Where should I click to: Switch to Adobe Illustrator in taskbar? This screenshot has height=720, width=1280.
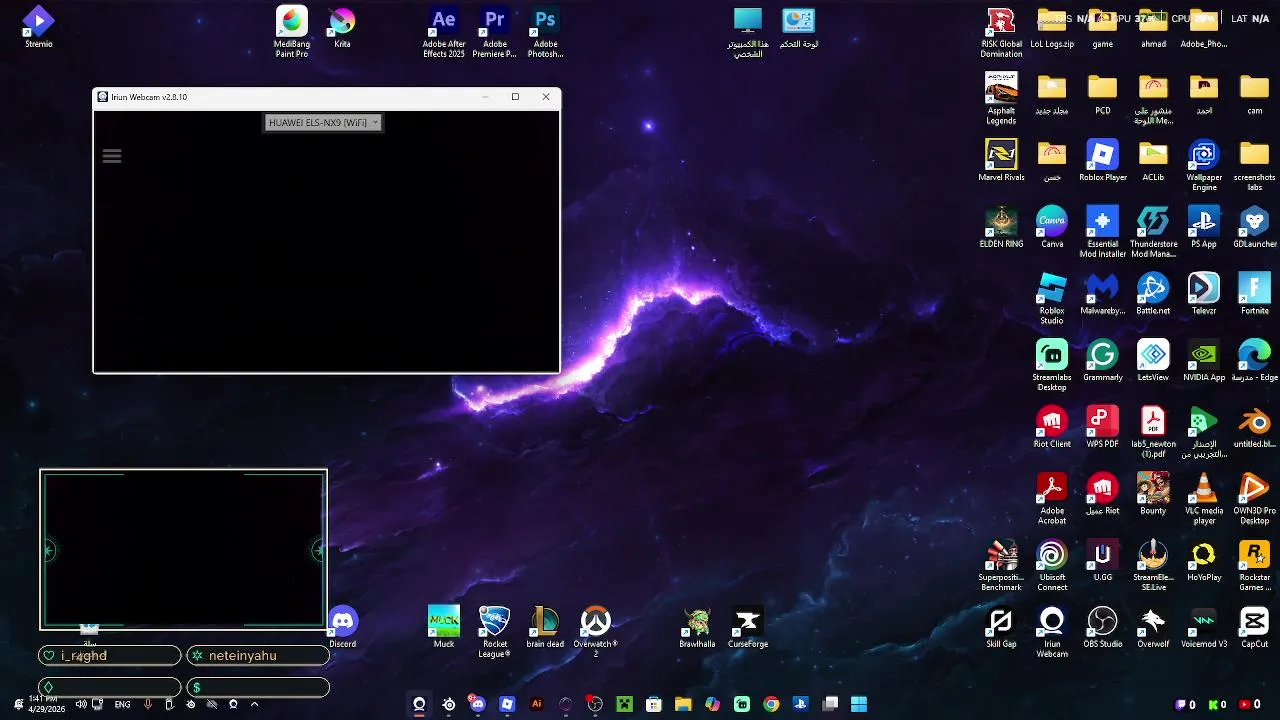point(536,704)
